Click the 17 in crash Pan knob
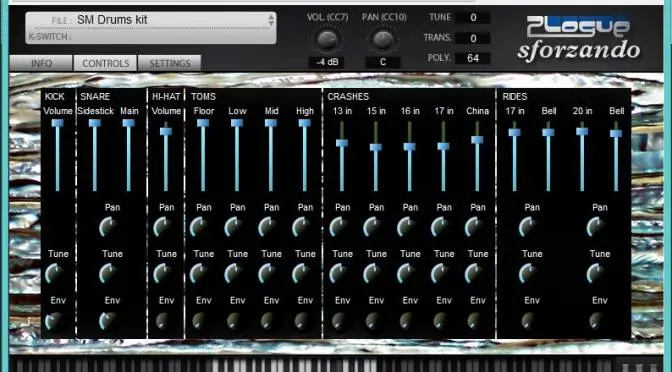 (440, 226)
